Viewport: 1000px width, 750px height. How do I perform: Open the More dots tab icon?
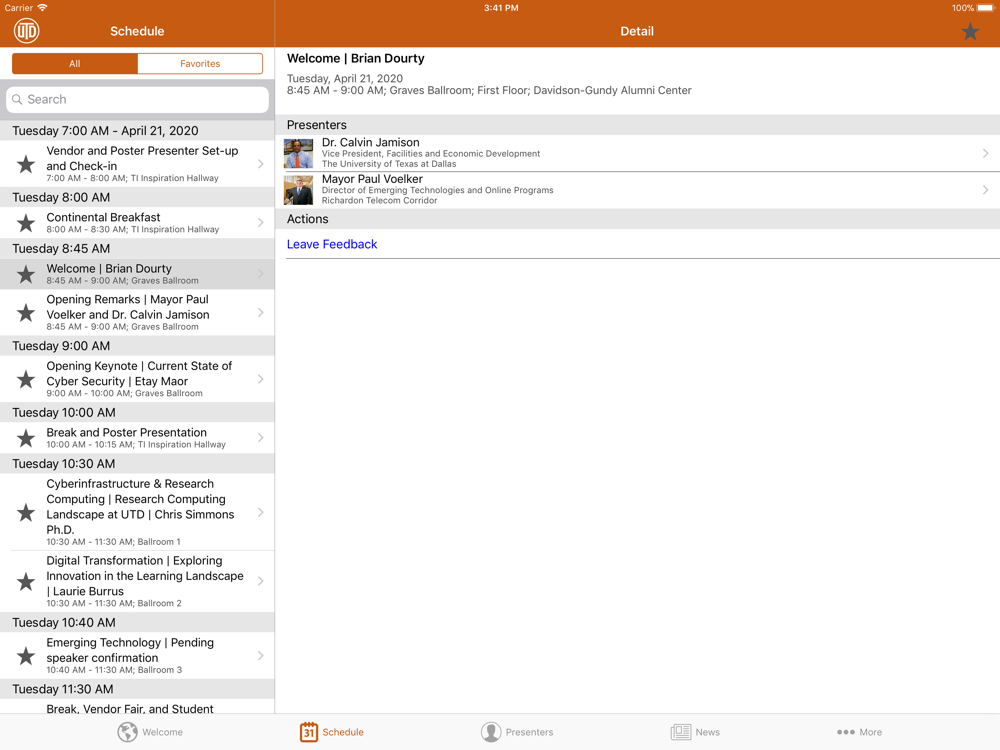coord(846,732)
